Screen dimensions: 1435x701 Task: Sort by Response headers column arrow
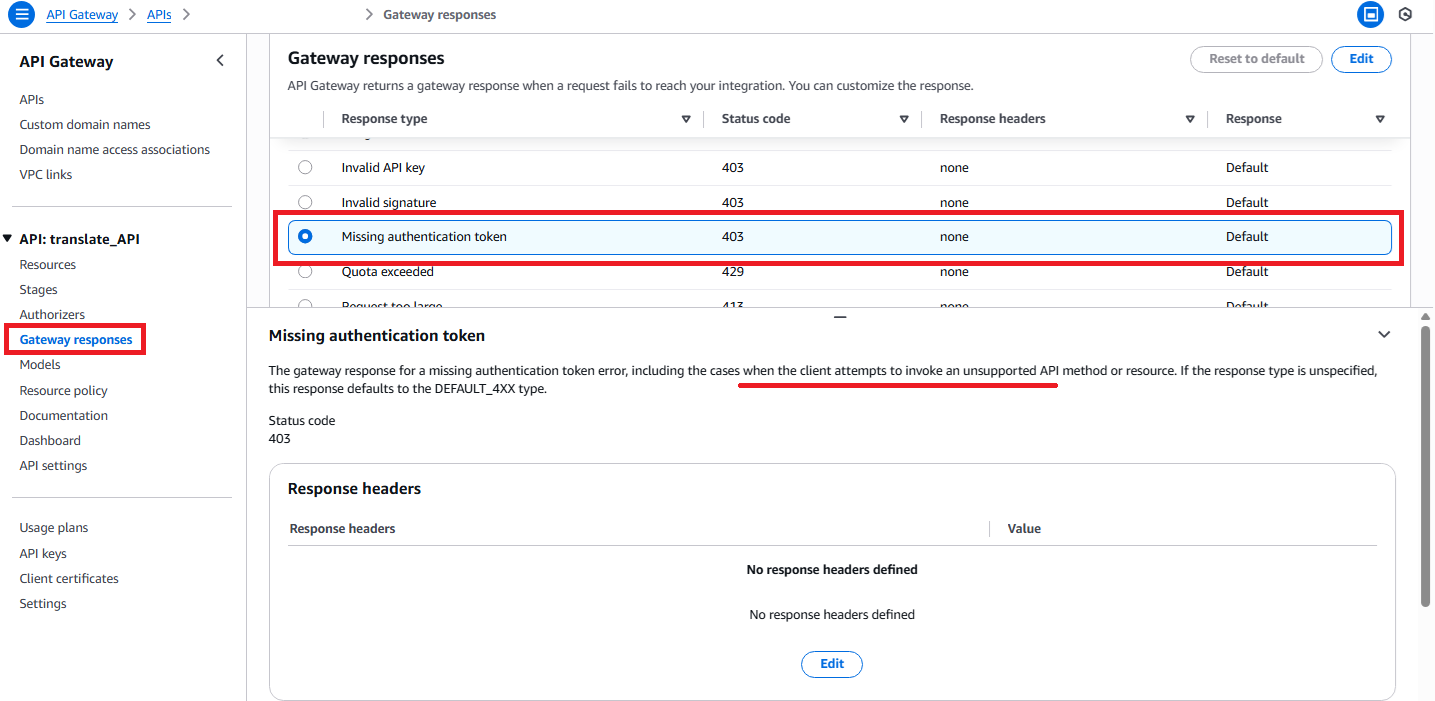(x=1190, y=119)
